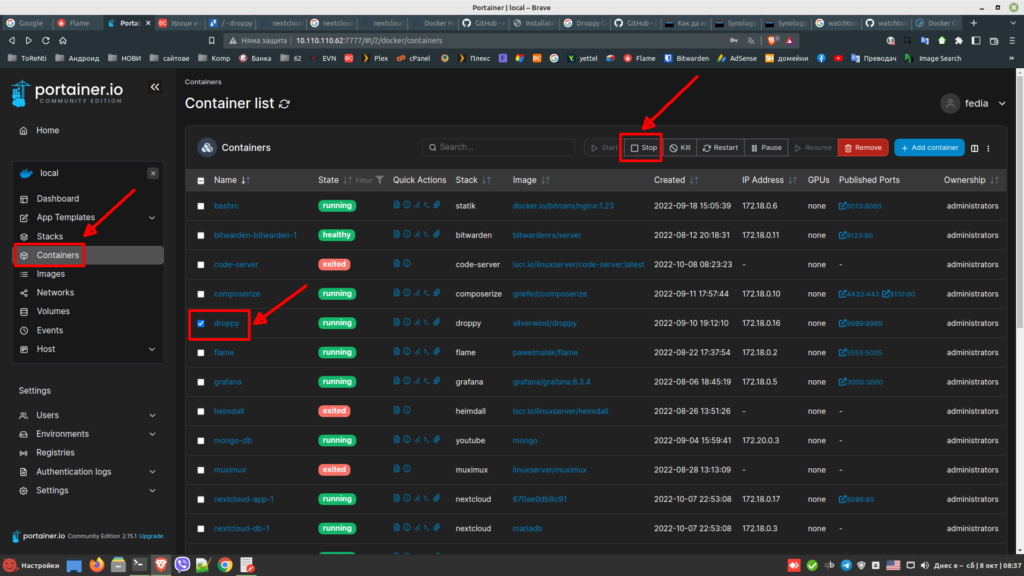Image resolution: width=1024 pixels, height=576 pixels.
Task: Expand the Users settings chevron
Action: [x=152, y=415]
